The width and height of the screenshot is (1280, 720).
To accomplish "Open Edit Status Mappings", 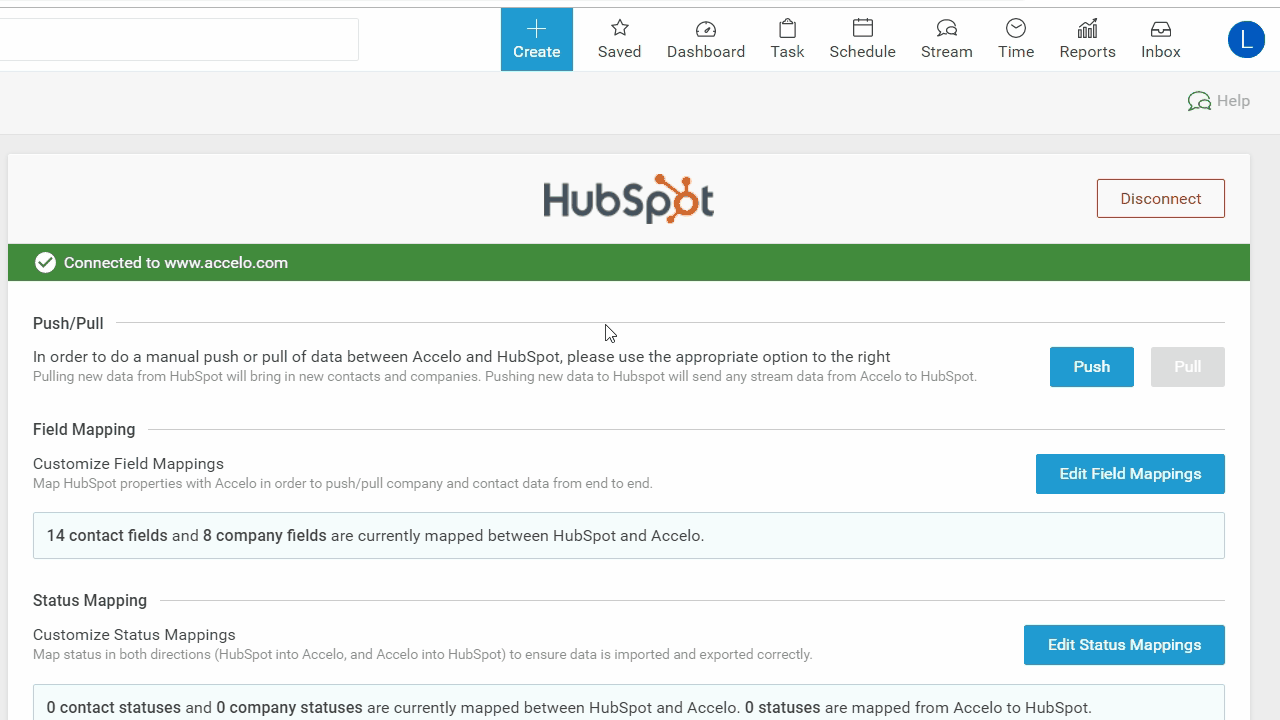I will pos(1124,645).
